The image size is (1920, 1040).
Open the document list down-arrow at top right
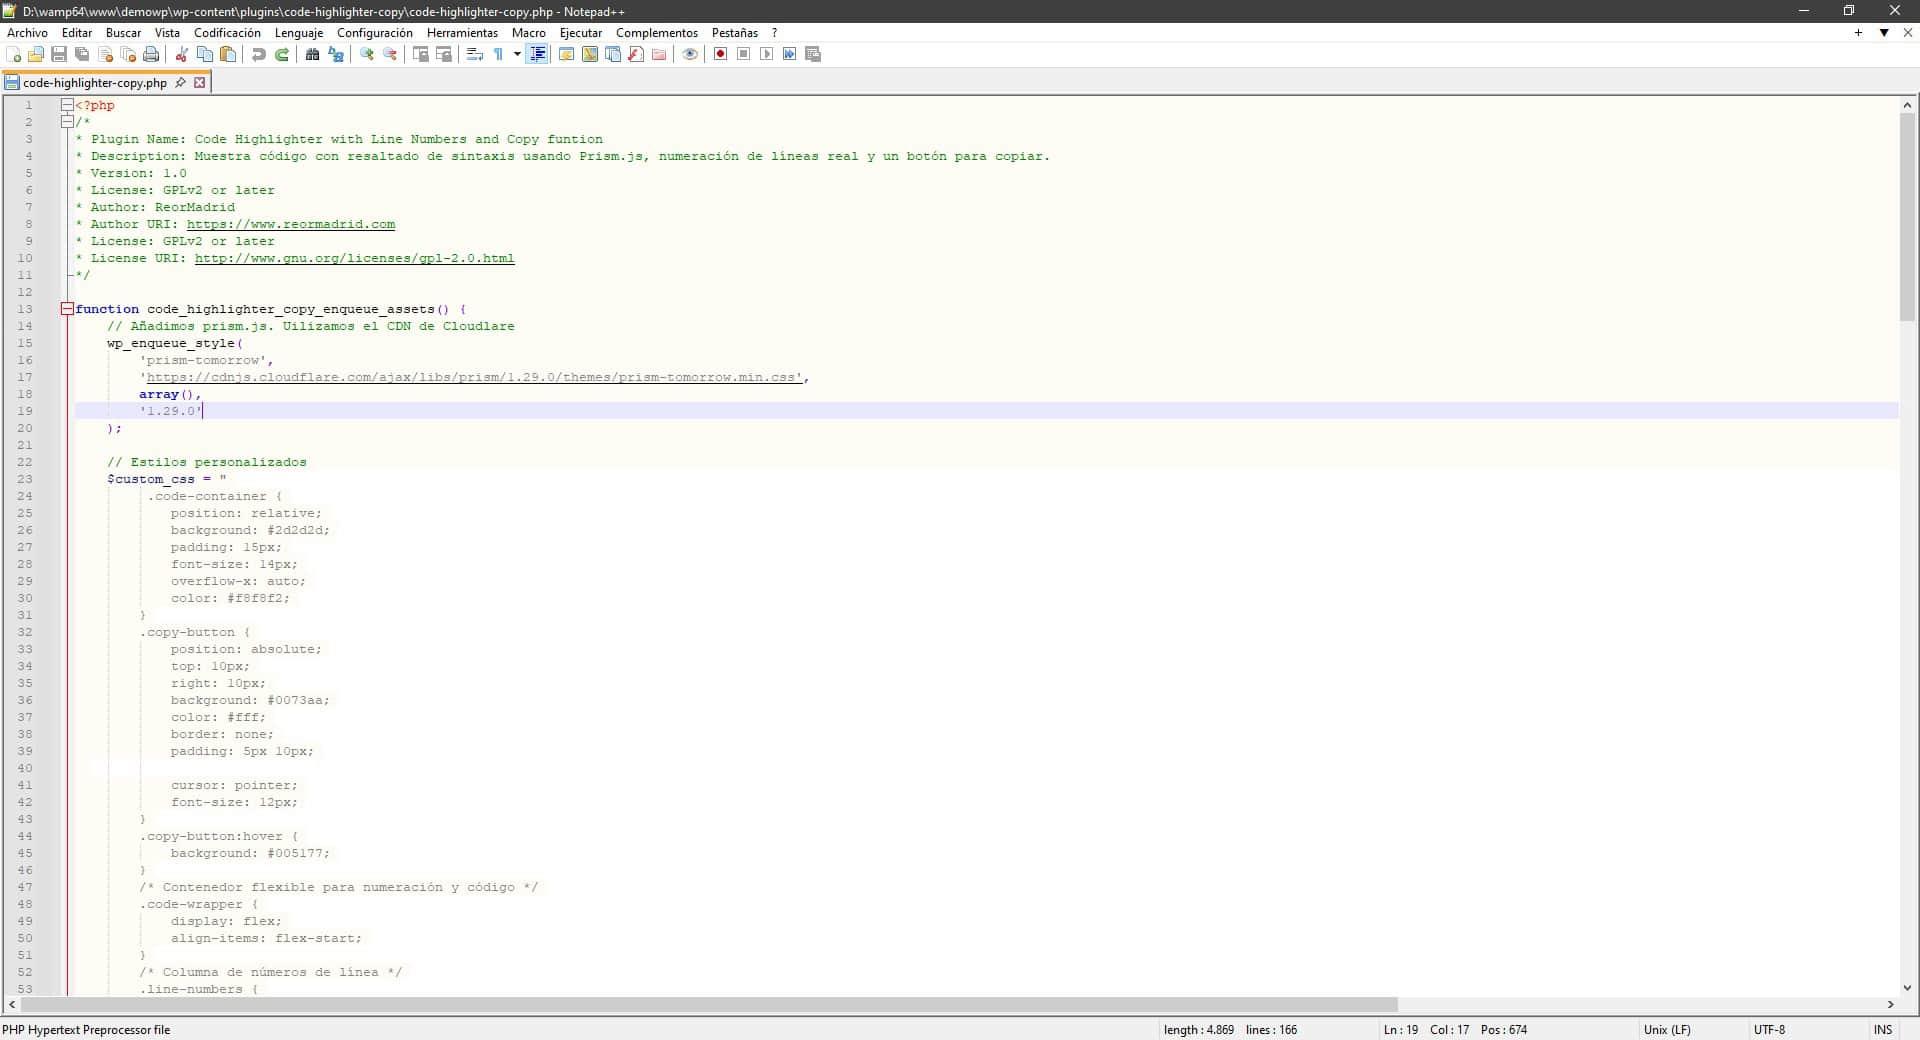click(1884, 33)
